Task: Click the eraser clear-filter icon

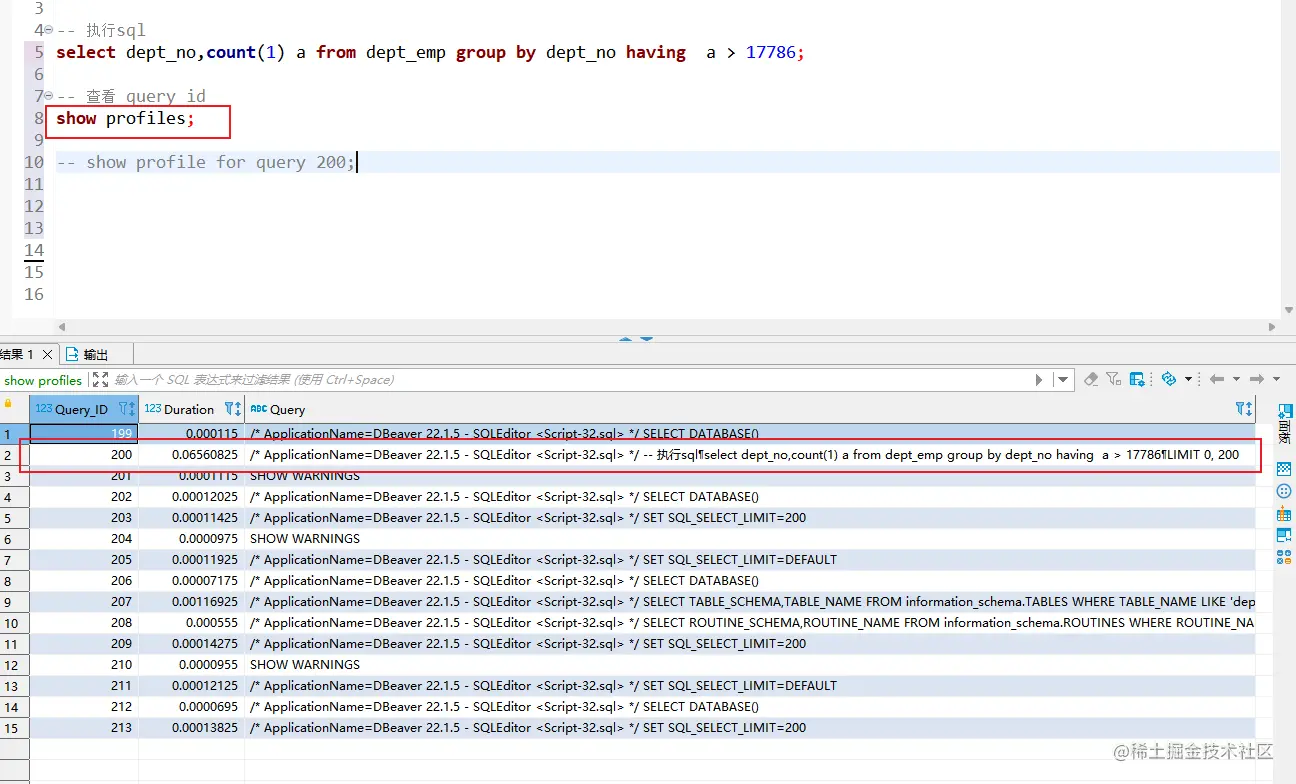Action: click(1091, 379)
